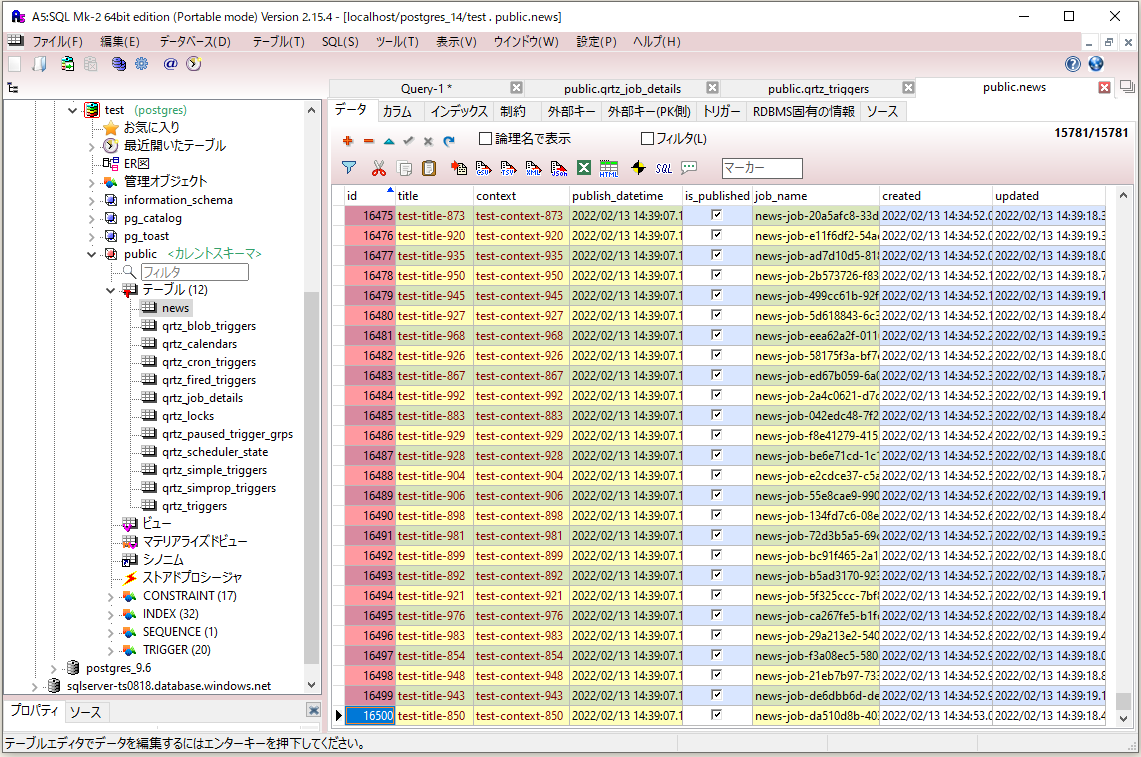Viewport: 1141px width, 757px height.
Task: Expand the CONSTRAINT (17) node
Action: coord(112,595)
